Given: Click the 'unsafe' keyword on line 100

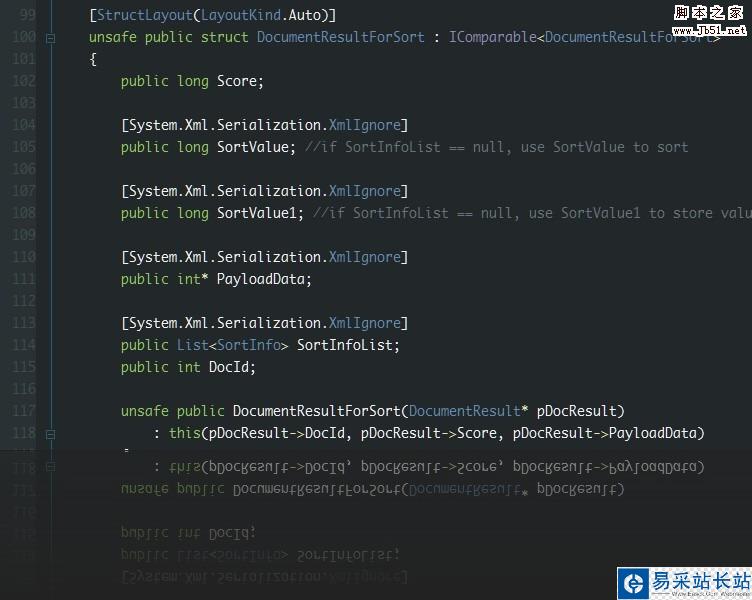Looking at the screenshot, I should (x=113, y=37).
